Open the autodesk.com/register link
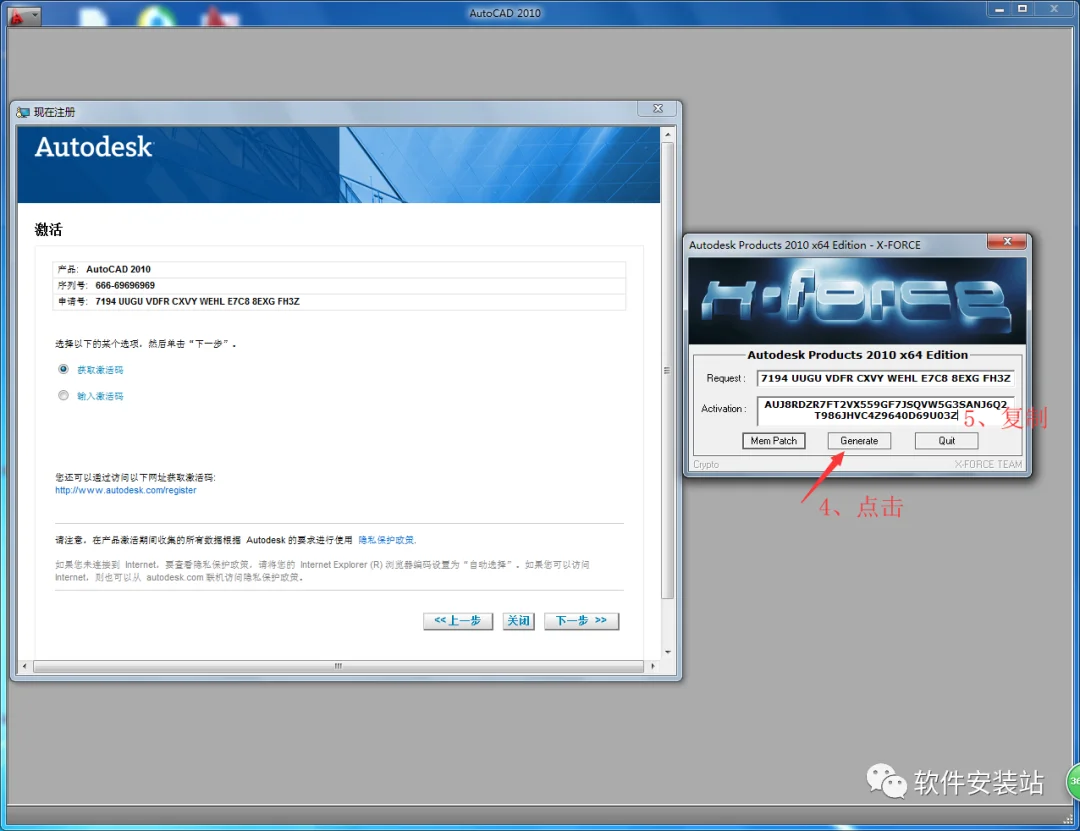This screenshot has height=831, width=1080. click(x=125, y=491)
